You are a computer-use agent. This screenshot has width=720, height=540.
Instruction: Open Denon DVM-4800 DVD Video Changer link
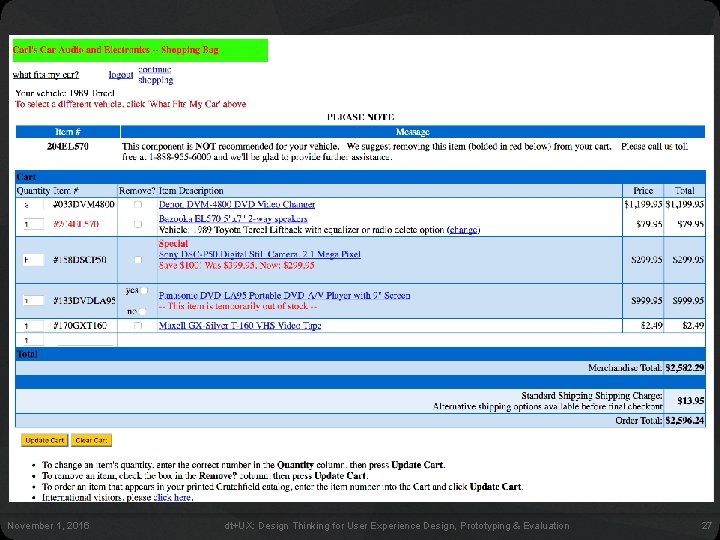pyautogui.click(x=237, y=204)
